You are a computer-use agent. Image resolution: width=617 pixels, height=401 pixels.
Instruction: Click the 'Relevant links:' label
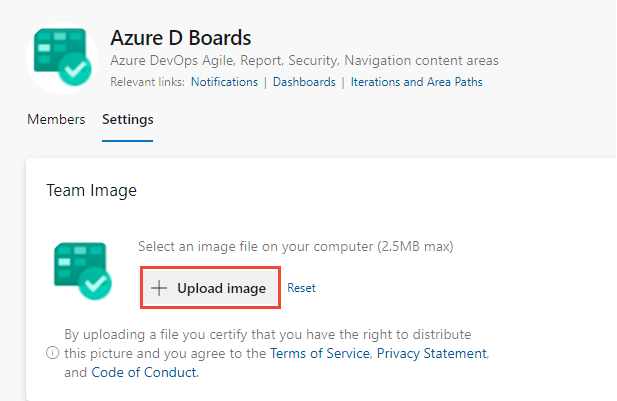point(148,82)
